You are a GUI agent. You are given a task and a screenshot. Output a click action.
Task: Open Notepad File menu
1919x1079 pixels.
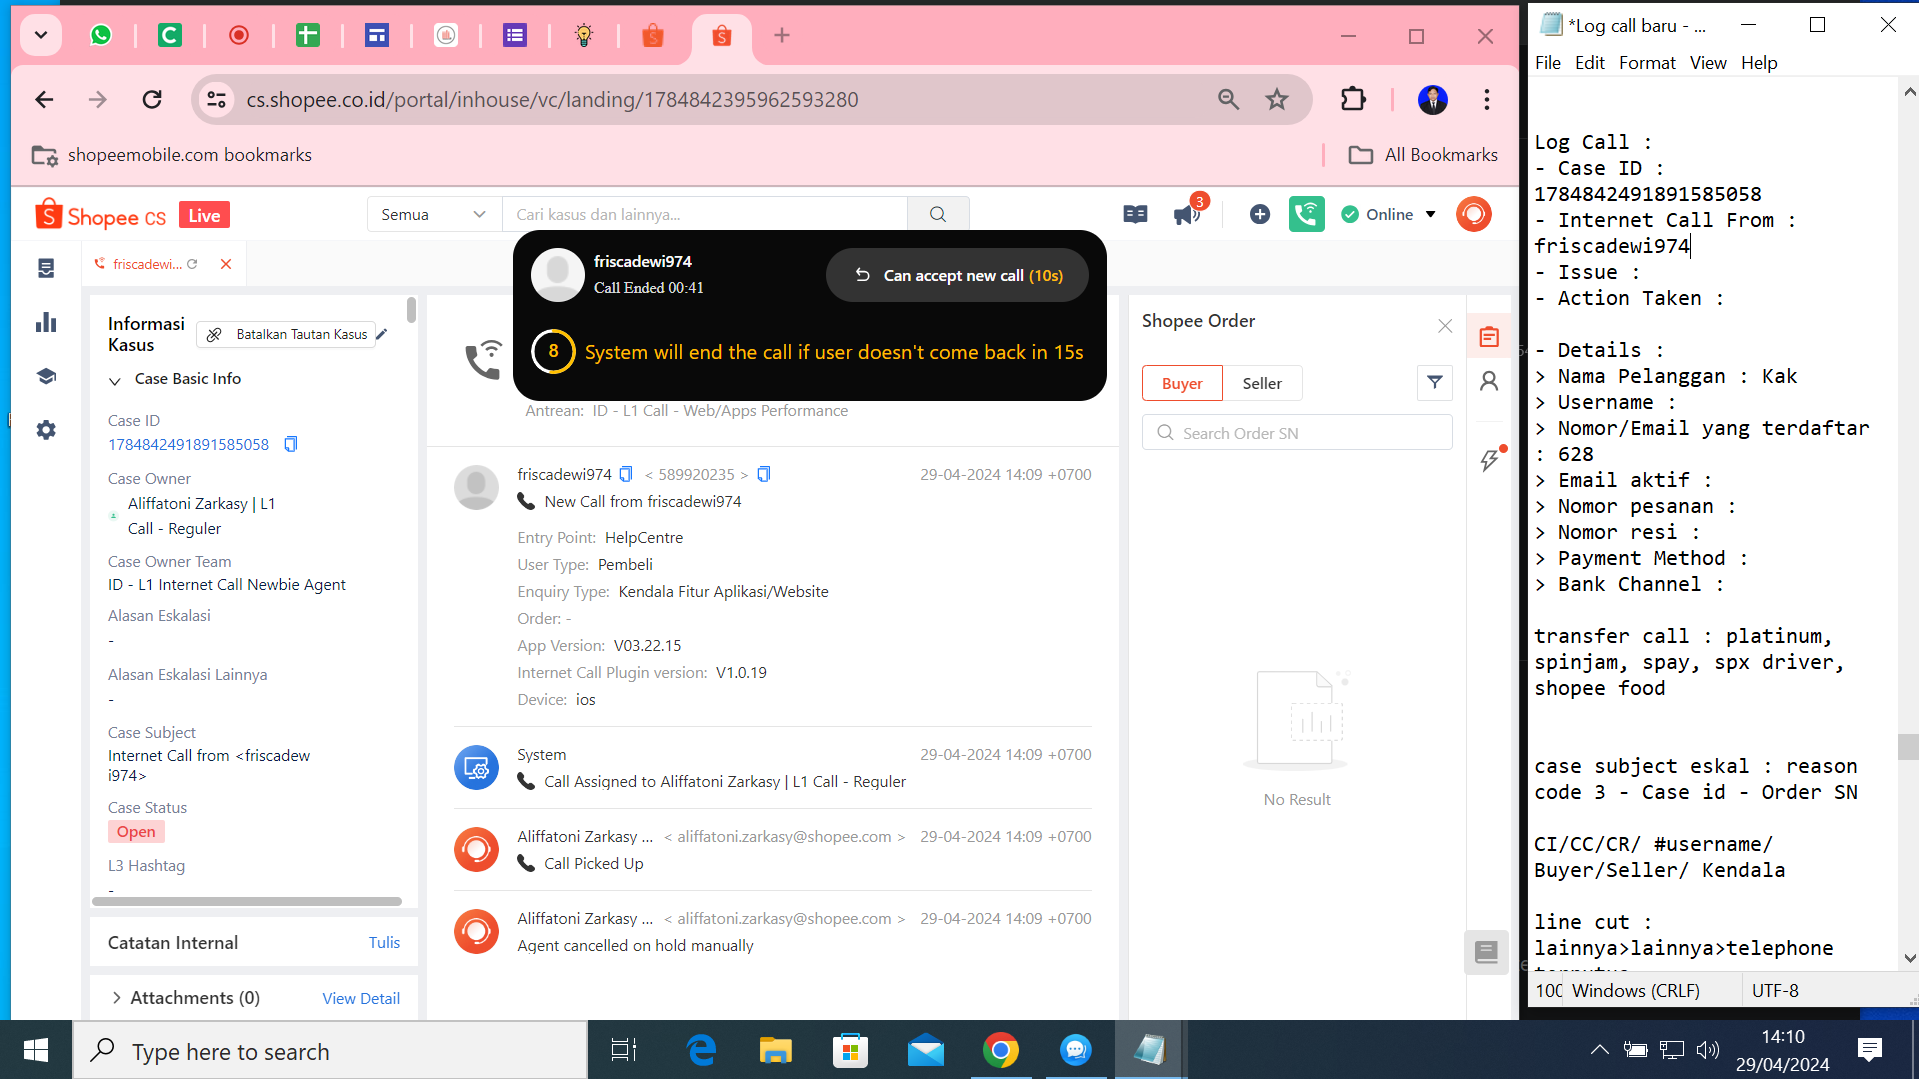click(x=1547, y=63)
